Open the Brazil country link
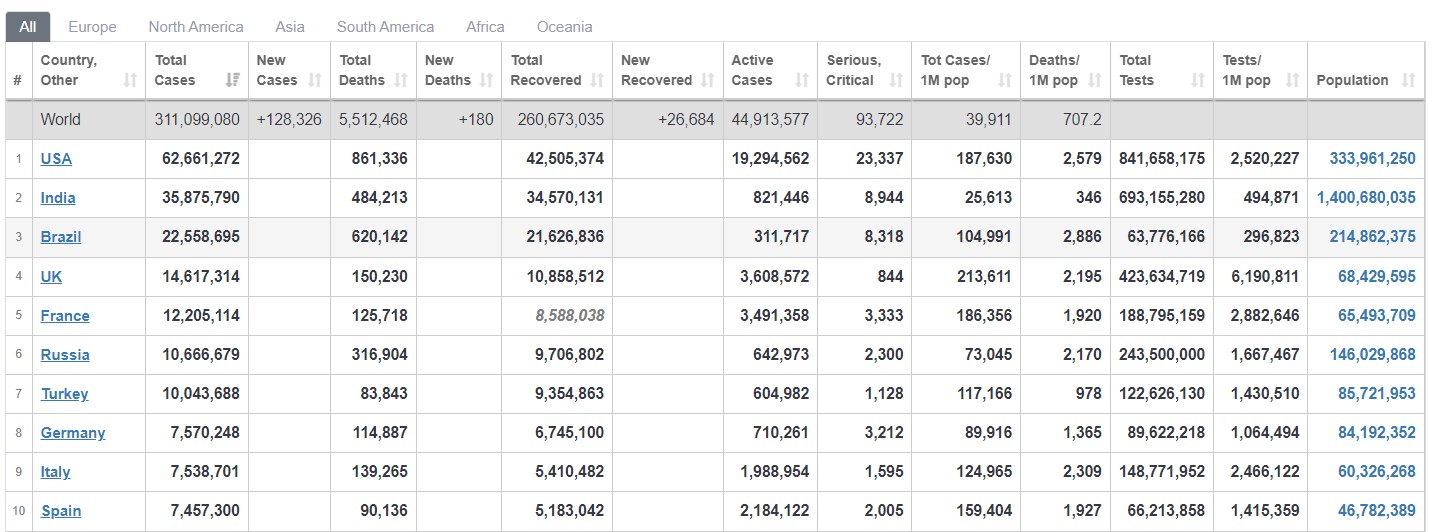Viewport: 1435px width, 532px height. coord(61,237)
